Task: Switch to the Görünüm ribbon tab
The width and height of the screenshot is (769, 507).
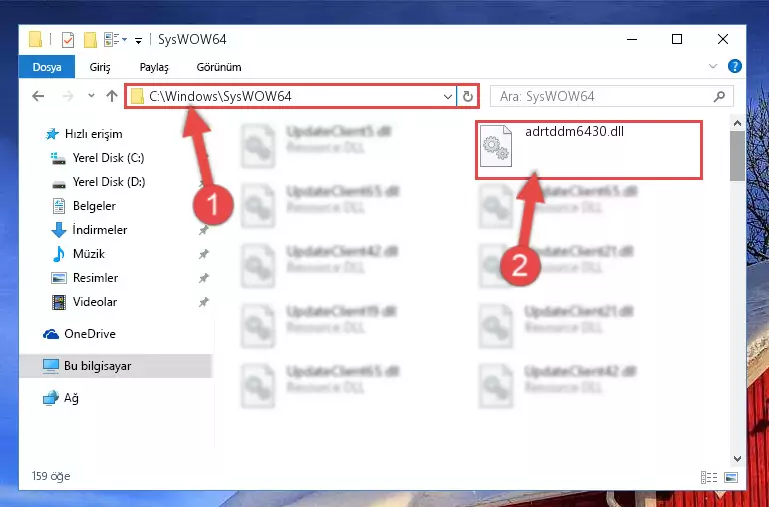Action: [x=219, y=67]
